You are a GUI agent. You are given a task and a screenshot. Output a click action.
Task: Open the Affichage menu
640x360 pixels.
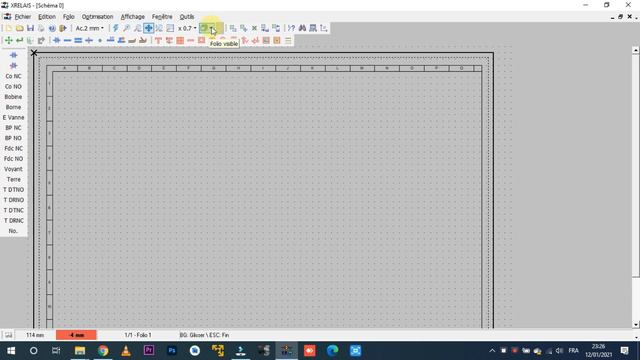133,17
